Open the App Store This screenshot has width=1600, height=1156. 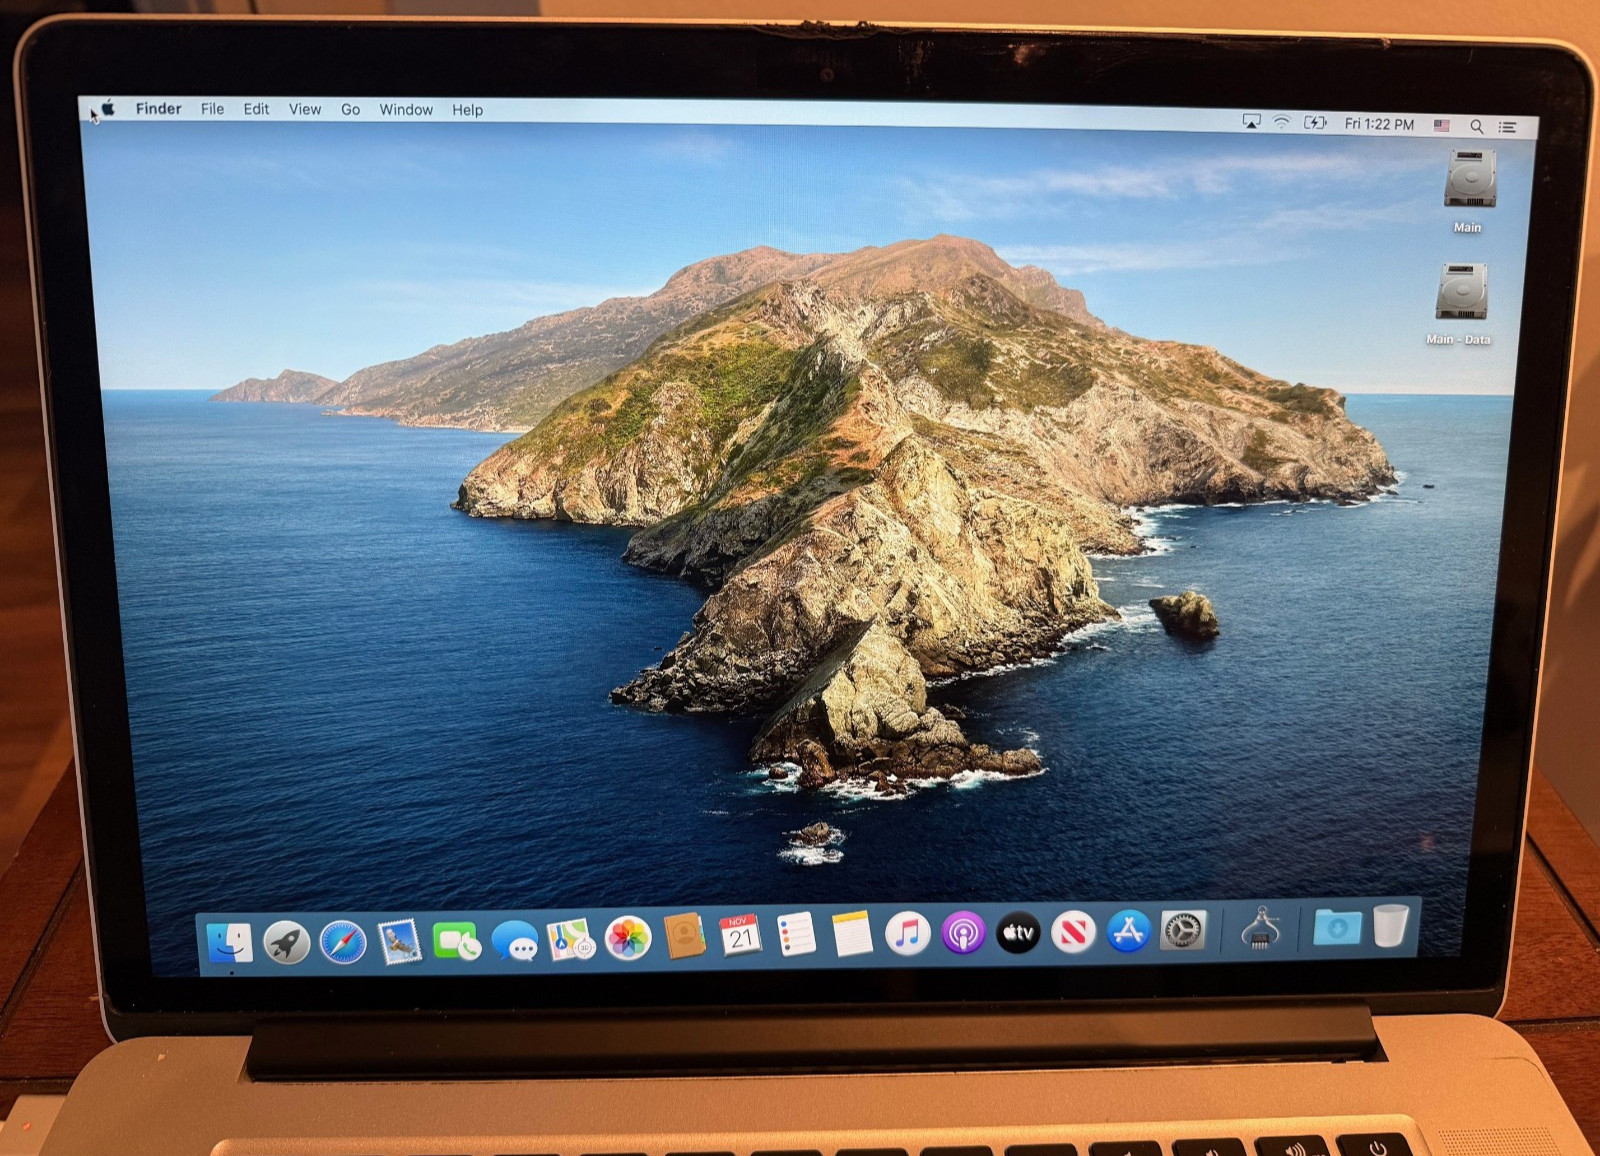[x=1128, y=931]
